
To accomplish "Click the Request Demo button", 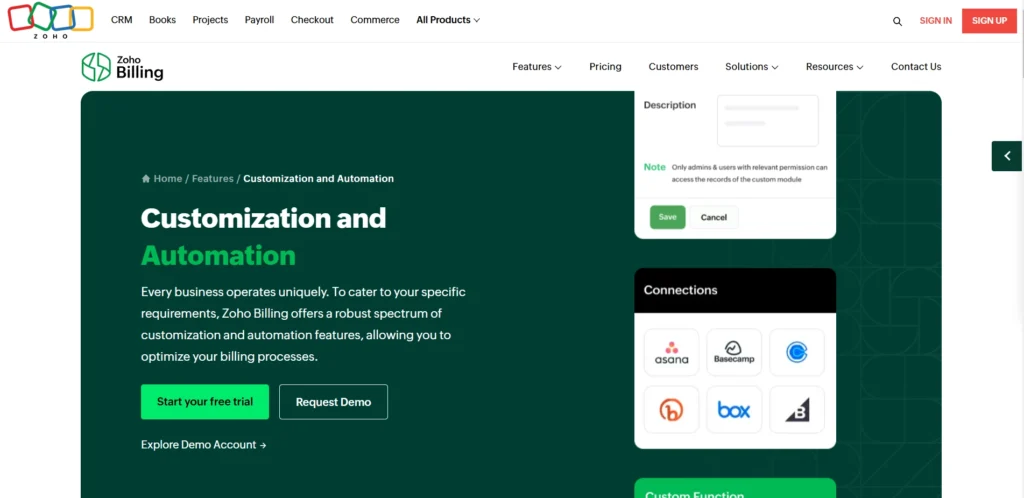I will pos(333,402).
